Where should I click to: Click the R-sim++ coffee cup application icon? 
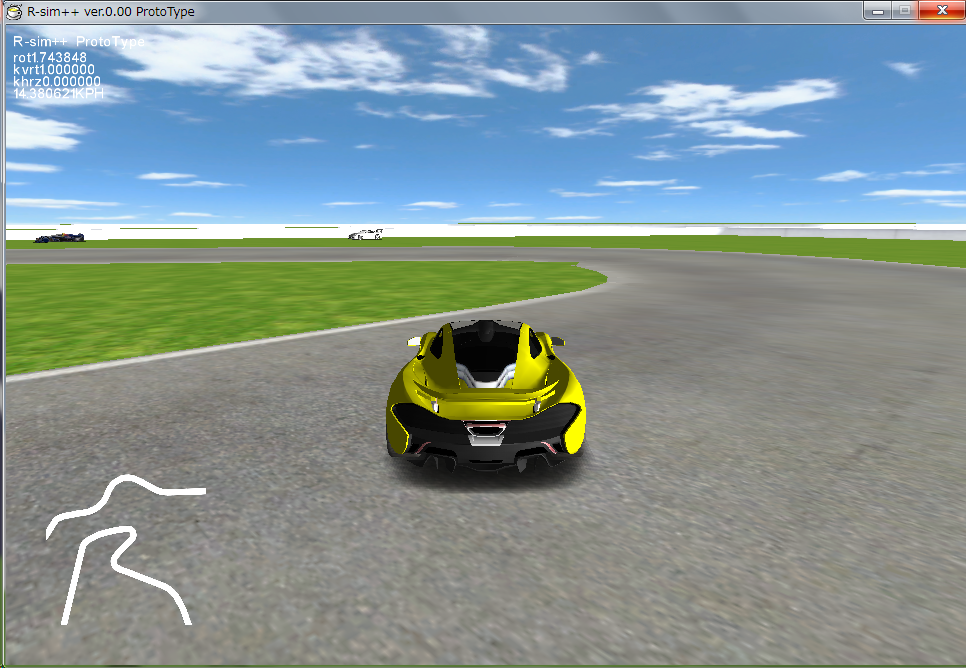pyautogui.click(x=12, y=11)
